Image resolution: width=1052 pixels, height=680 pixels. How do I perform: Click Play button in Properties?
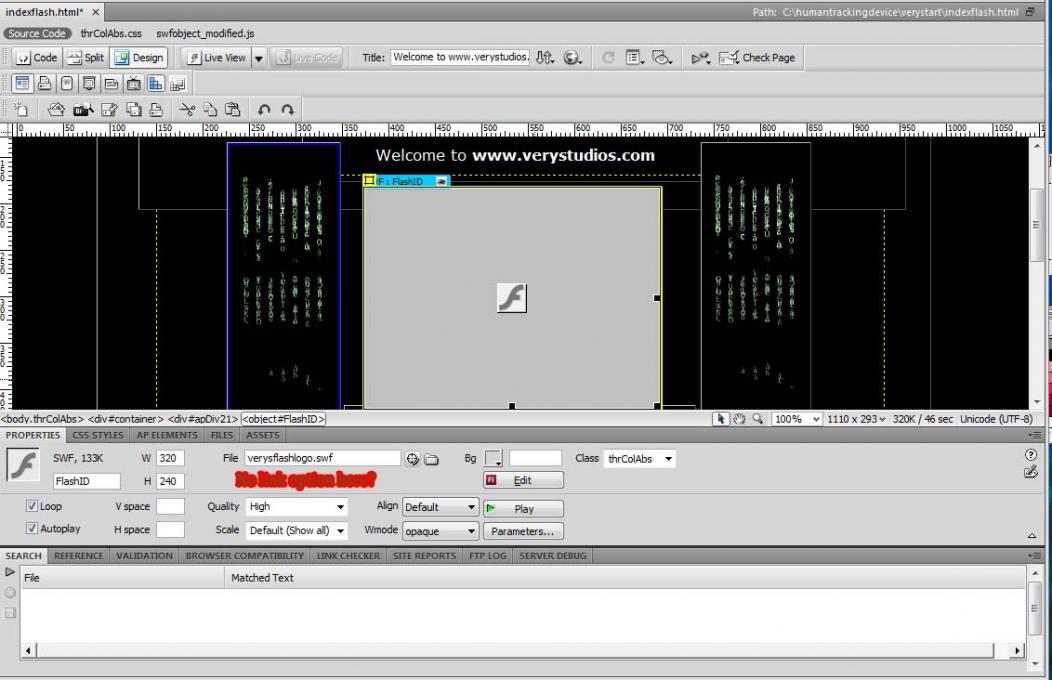pyautogui.click(x=523, y=508)
